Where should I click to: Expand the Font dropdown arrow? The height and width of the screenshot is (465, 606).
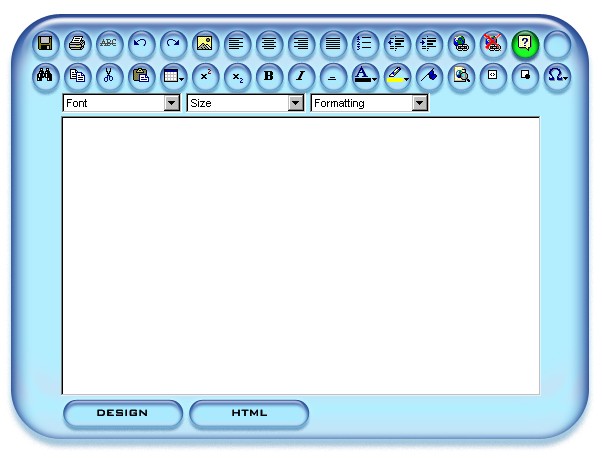coord(172,103)
